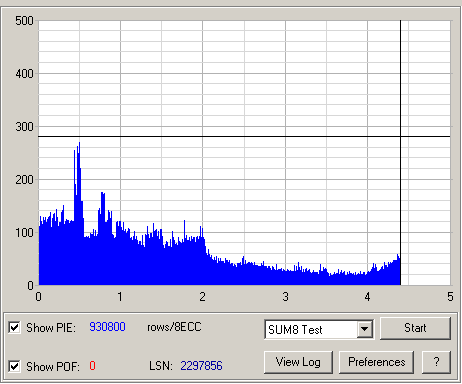This screenshot has width=462, height=384.
Task: Open the Preferences dialog button
Action: coord(376,362)
